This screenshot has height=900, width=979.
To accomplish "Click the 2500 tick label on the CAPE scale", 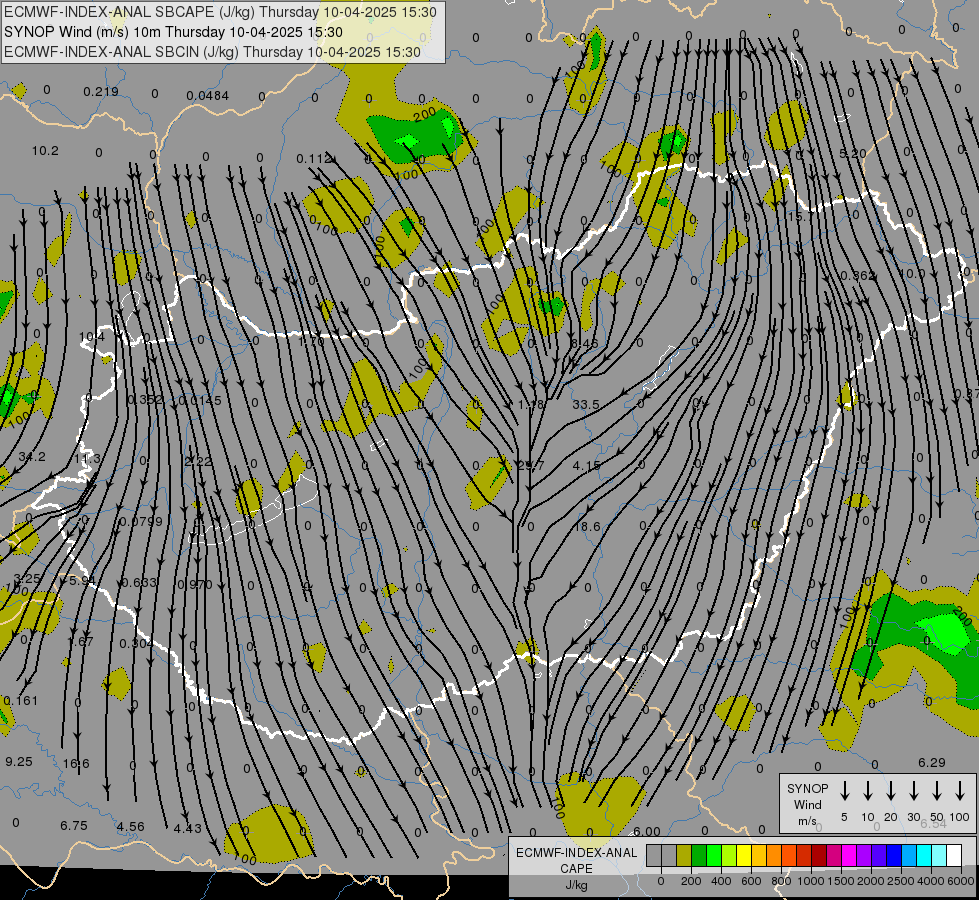I will pos(901,881).
